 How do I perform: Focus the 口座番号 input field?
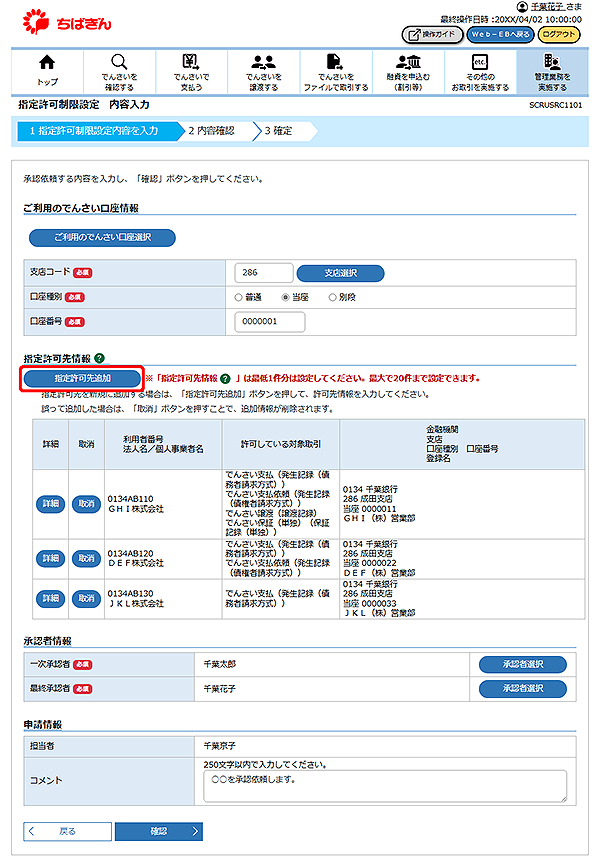270,322
